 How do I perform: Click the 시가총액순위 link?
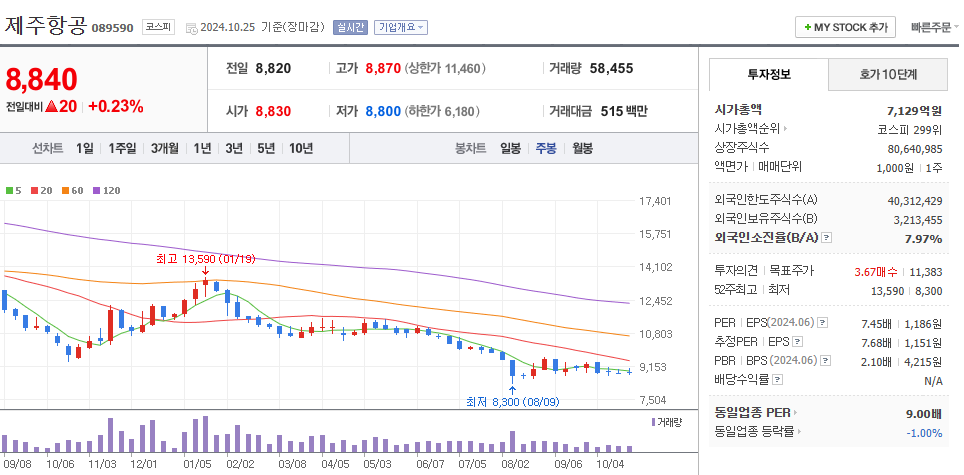tap(747, 129)
